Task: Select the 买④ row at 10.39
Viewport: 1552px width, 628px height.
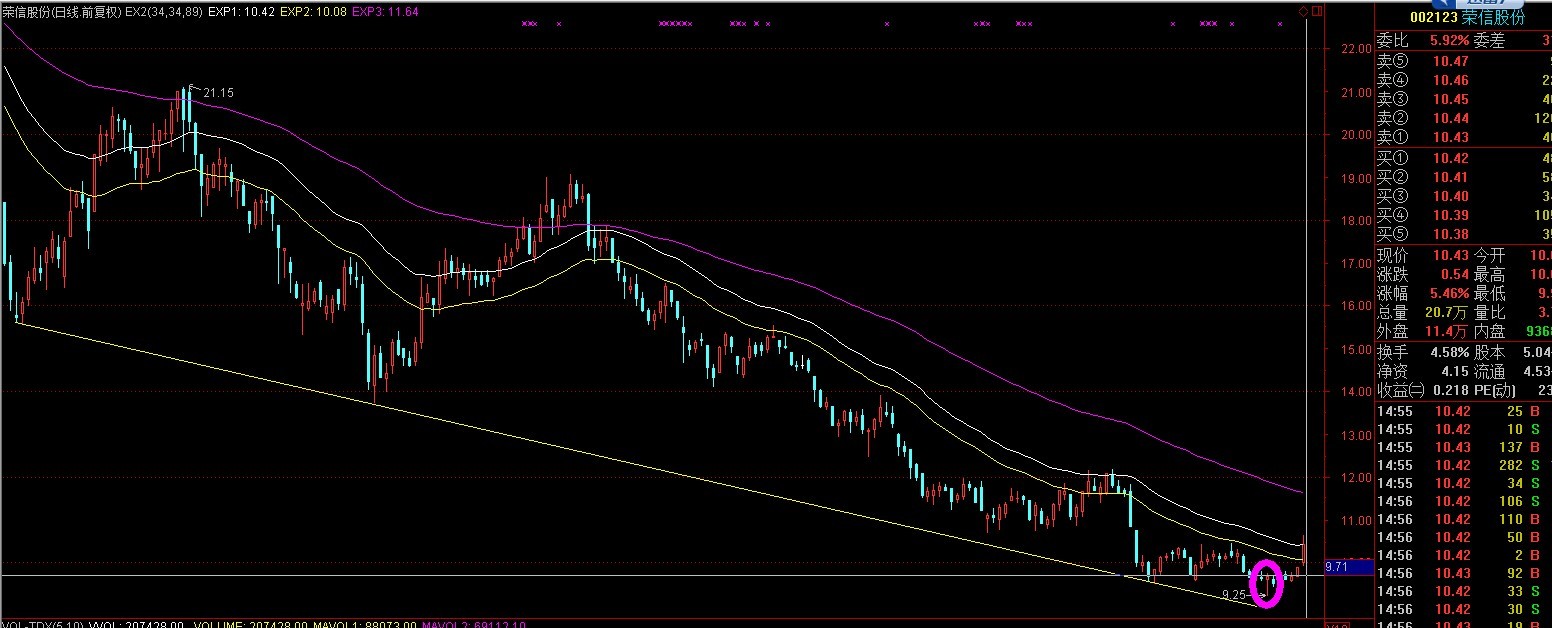Action: coord(1464,215)
